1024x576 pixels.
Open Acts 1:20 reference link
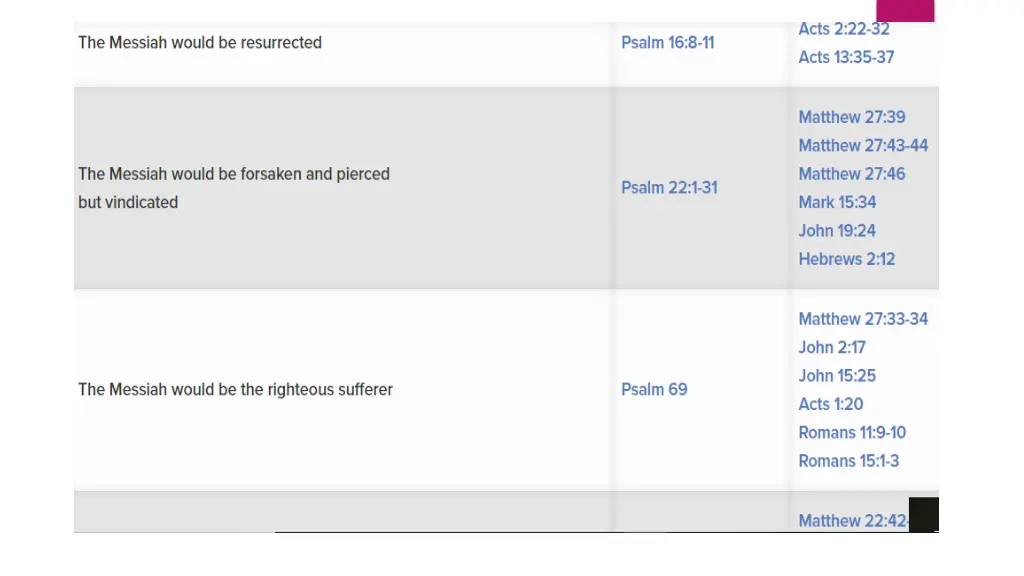(831, 404)
